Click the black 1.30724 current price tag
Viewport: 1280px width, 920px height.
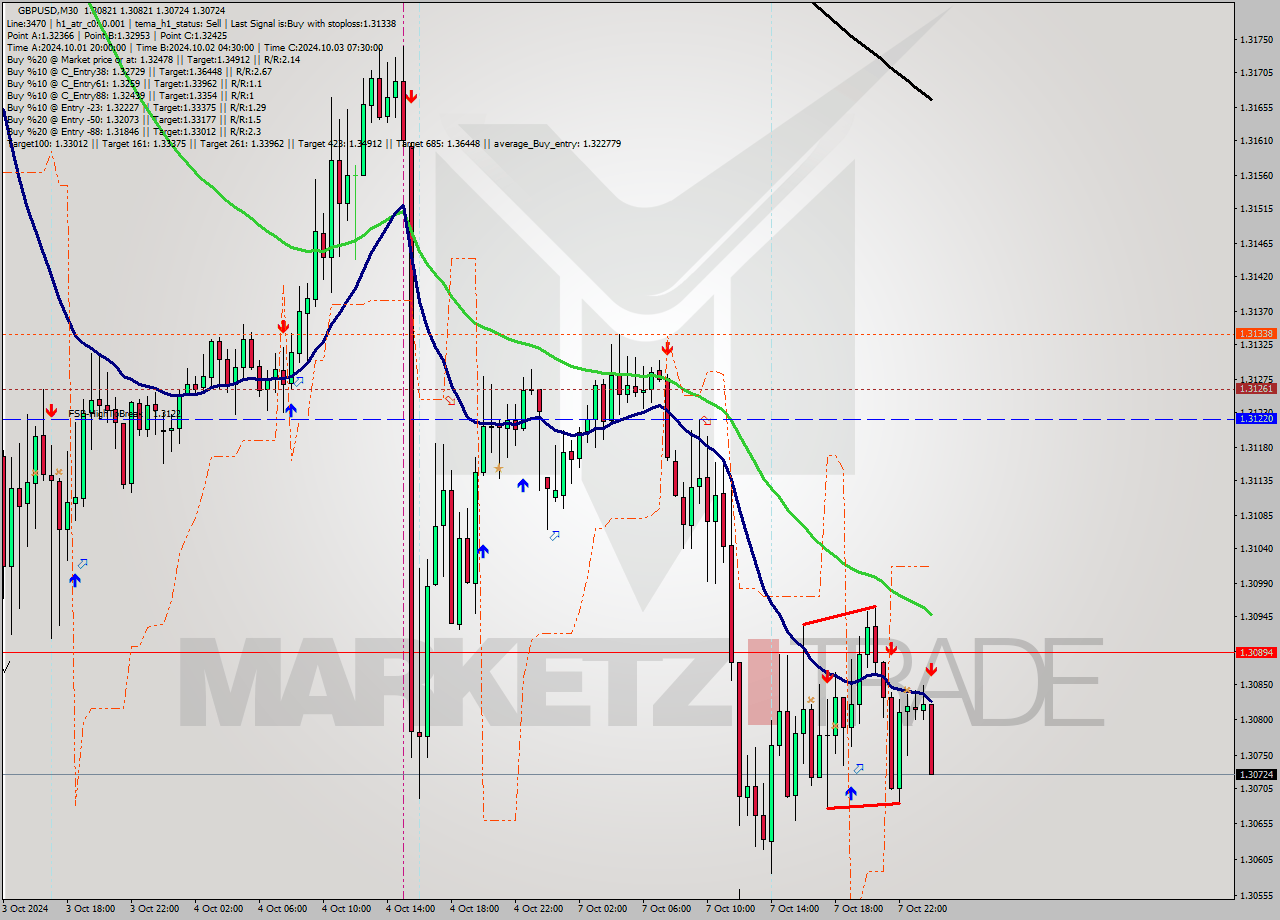(1256, 774)
